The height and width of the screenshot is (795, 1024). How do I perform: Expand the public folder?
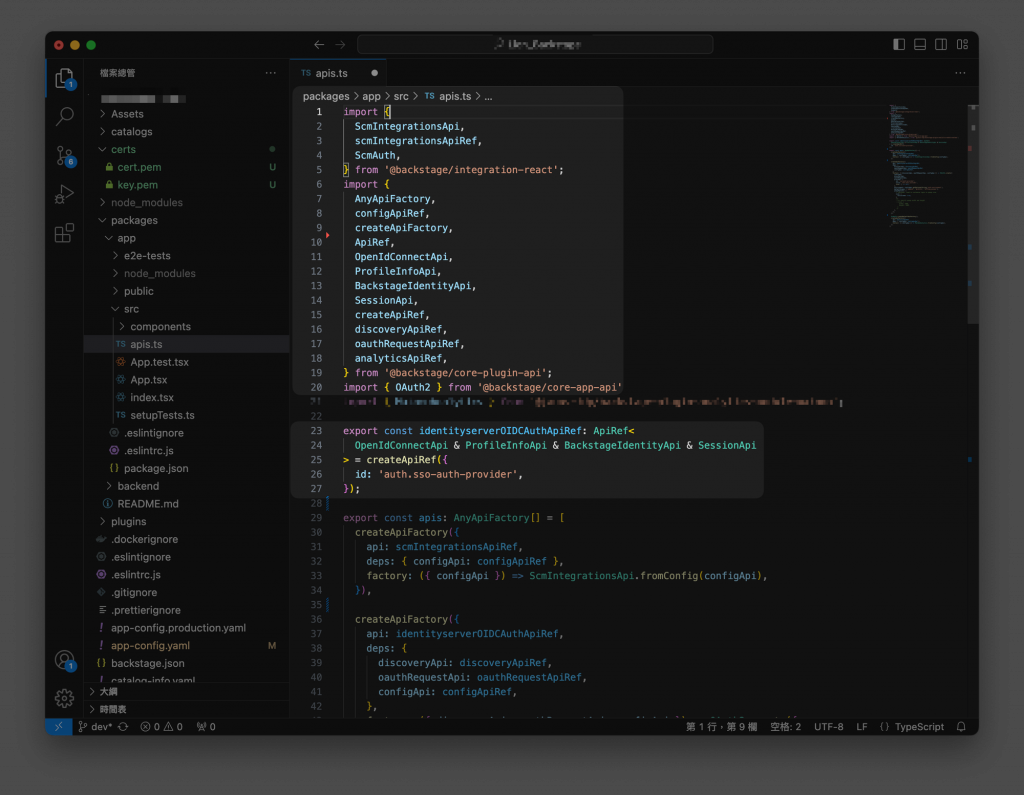pos(187,291)
